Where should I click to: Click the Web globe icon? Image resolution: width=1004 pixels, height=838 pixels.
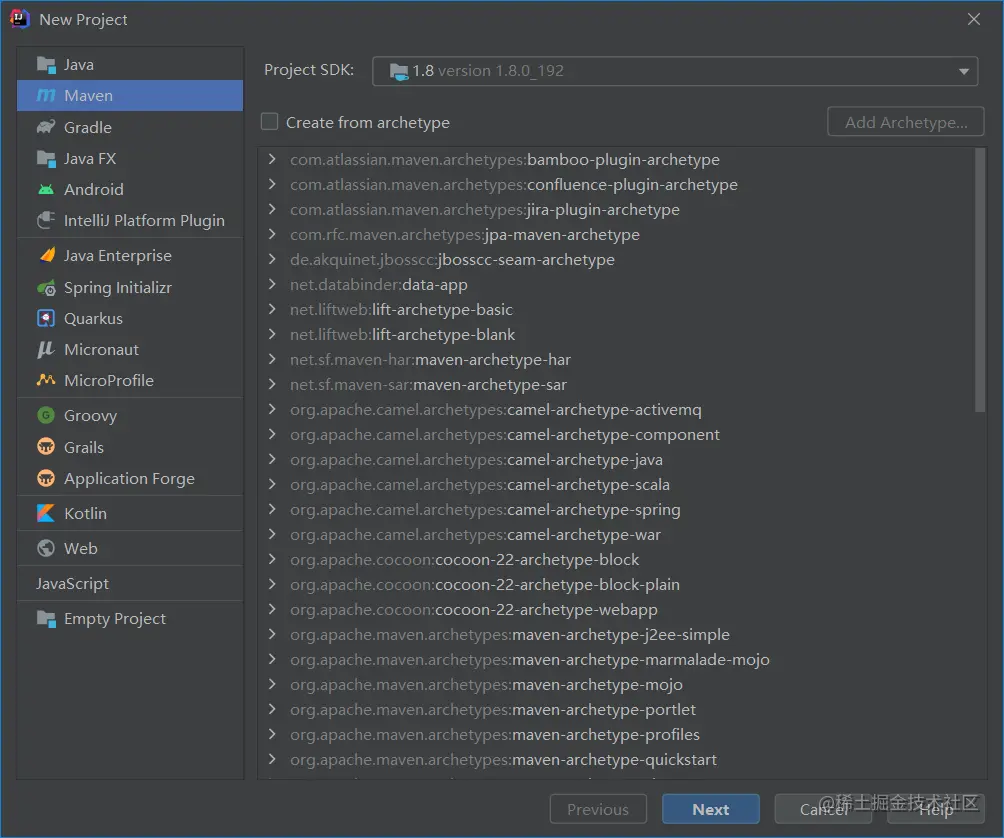[46, 549]
